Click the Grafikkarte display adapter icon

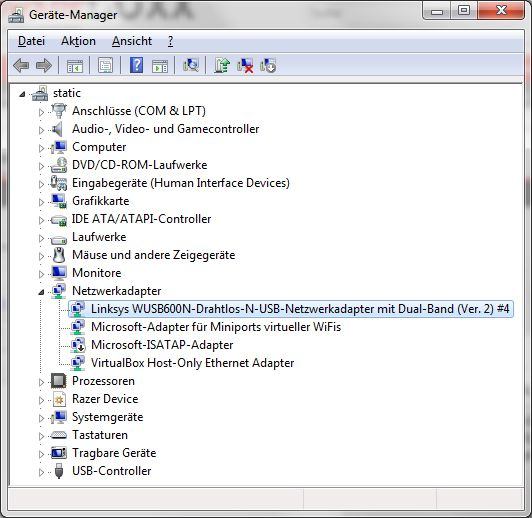coord(59,201)
